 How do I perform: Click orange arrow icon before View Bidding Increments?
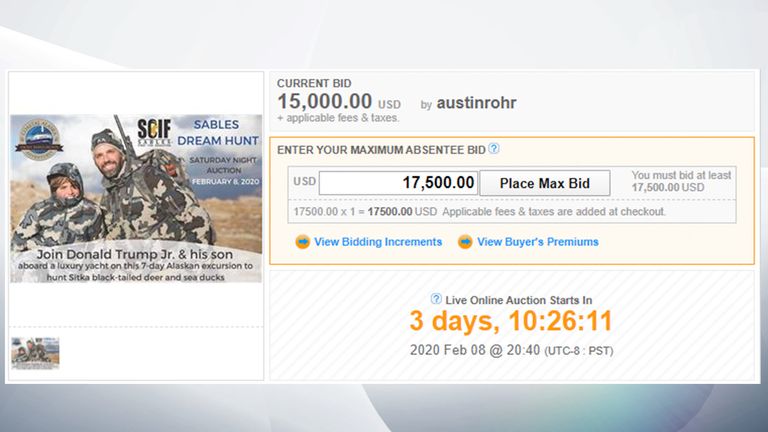click(x=303, y=241)
